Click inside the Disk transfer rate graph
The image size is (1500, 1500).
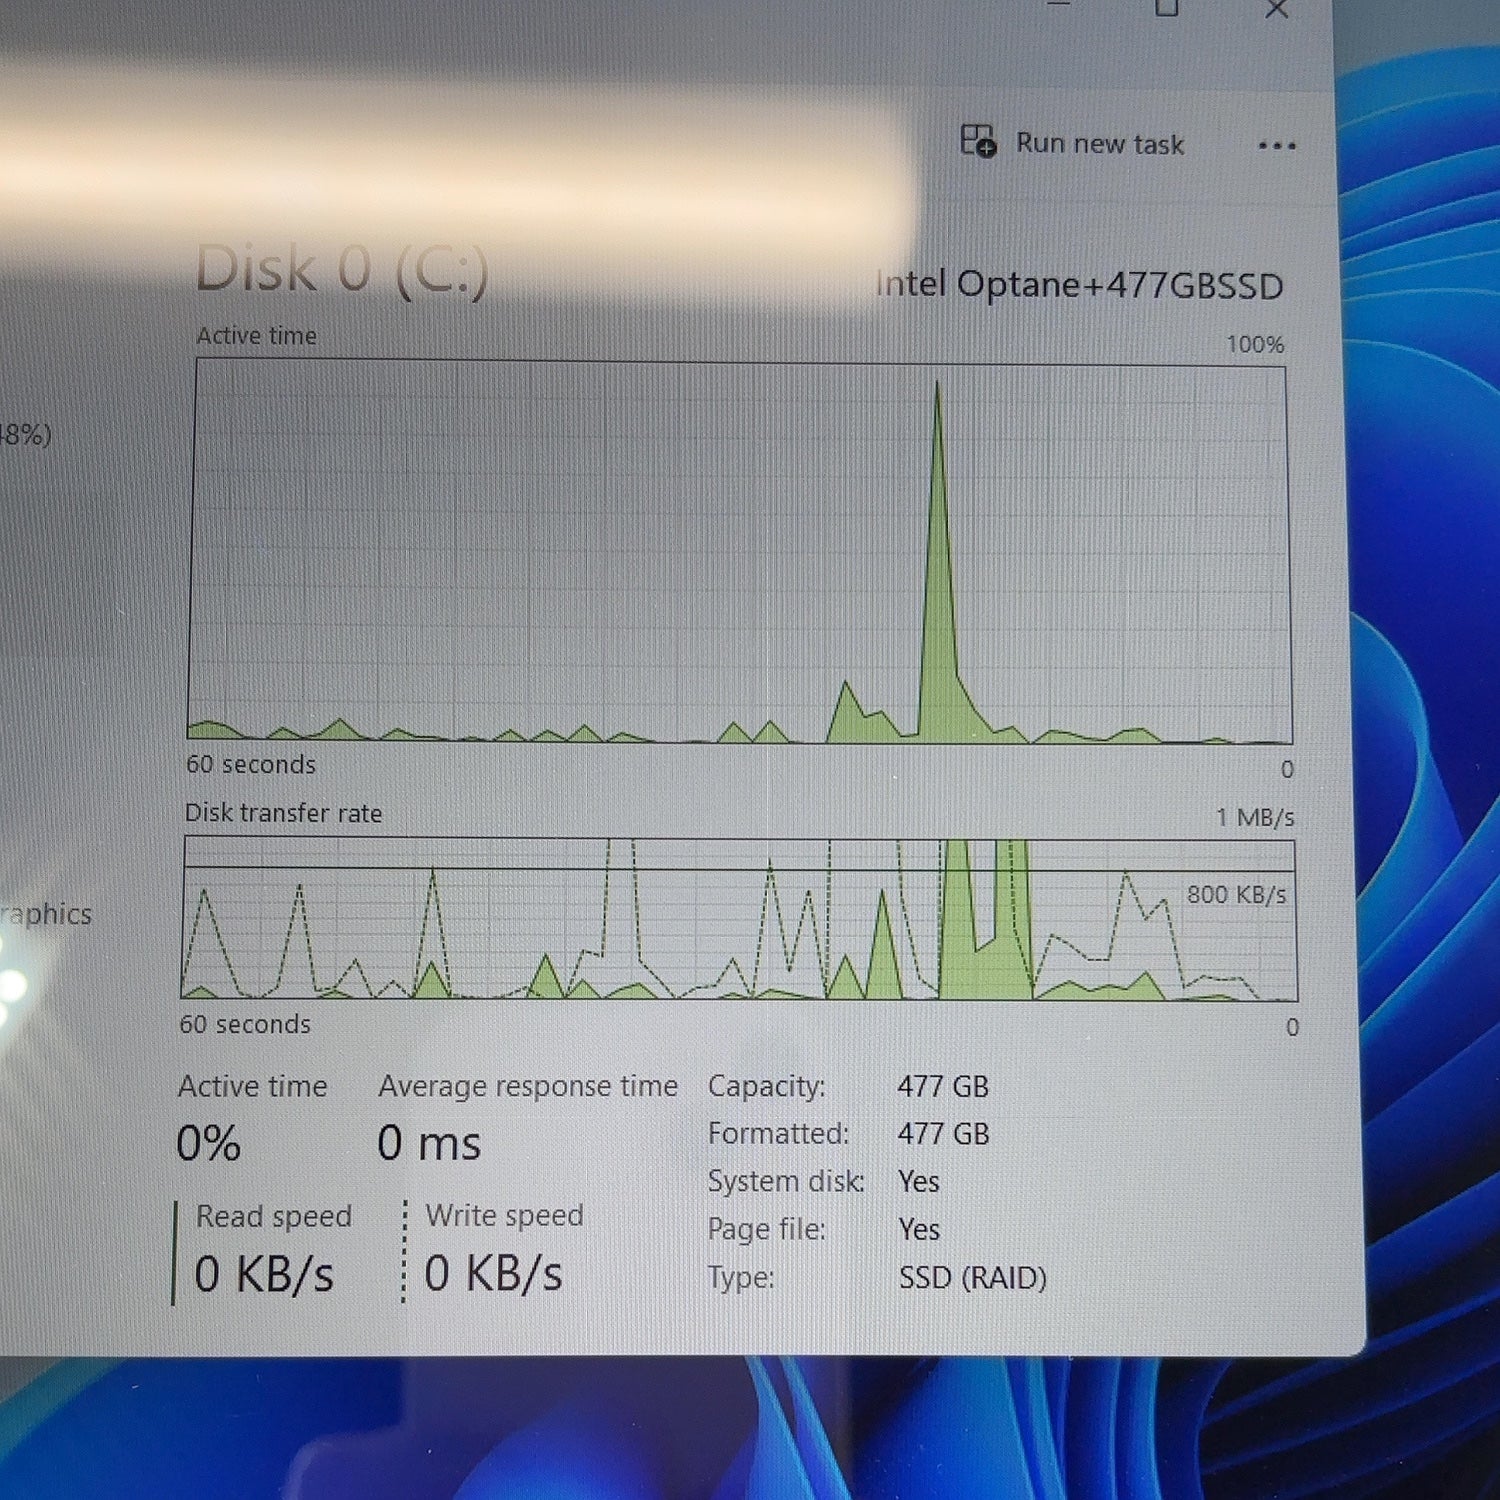coord(739,919)
